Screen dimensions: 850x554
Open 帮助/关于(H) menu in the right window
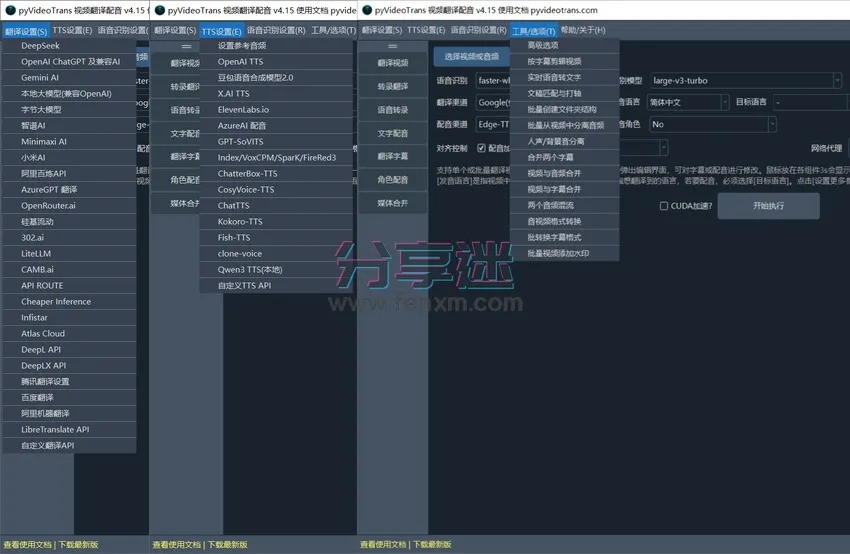(583, 30)
